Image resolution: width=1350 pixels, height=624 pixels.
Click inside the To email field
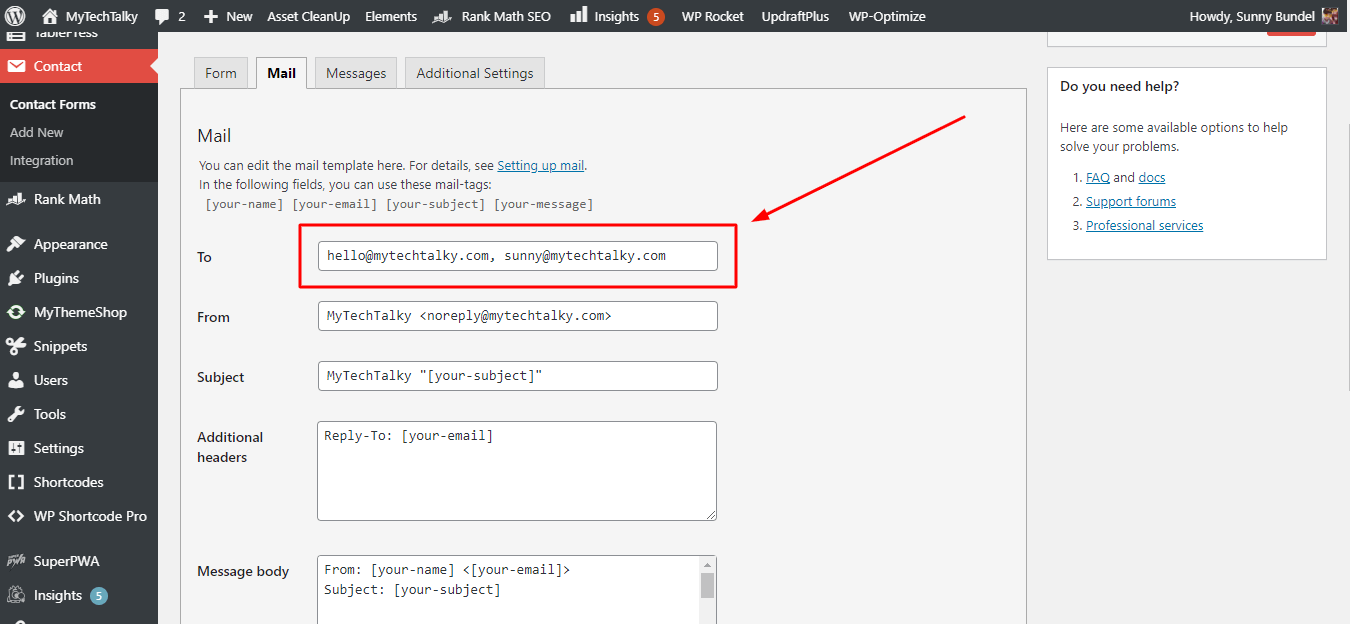(517, 255)
